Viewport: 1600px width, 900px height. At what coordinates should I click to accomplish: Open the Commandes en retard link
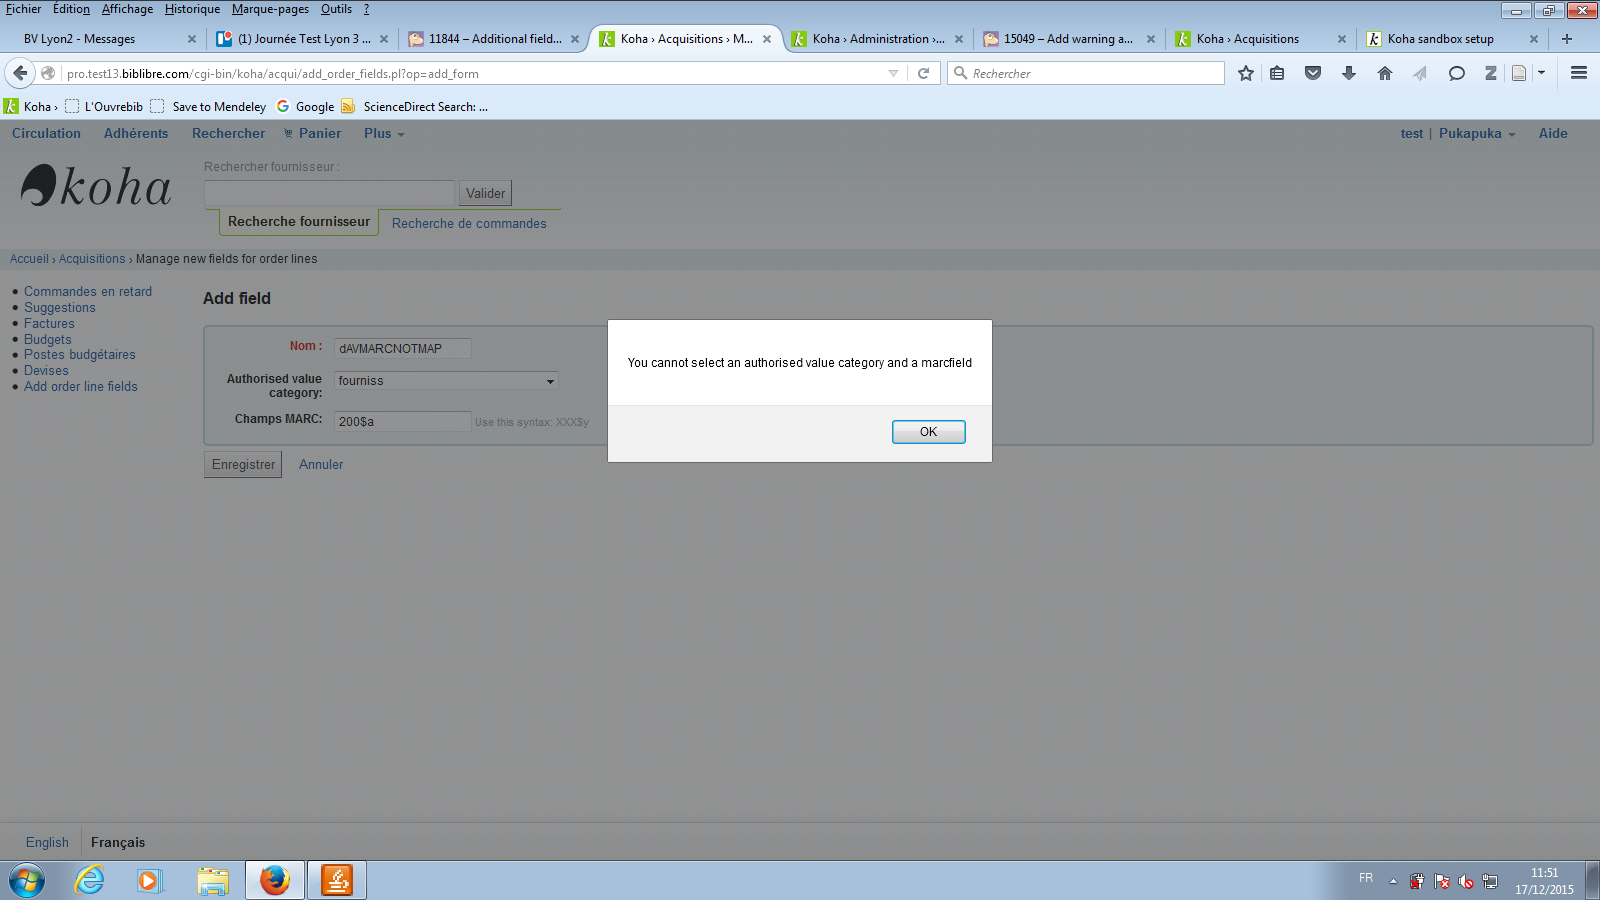pos(88,292)
